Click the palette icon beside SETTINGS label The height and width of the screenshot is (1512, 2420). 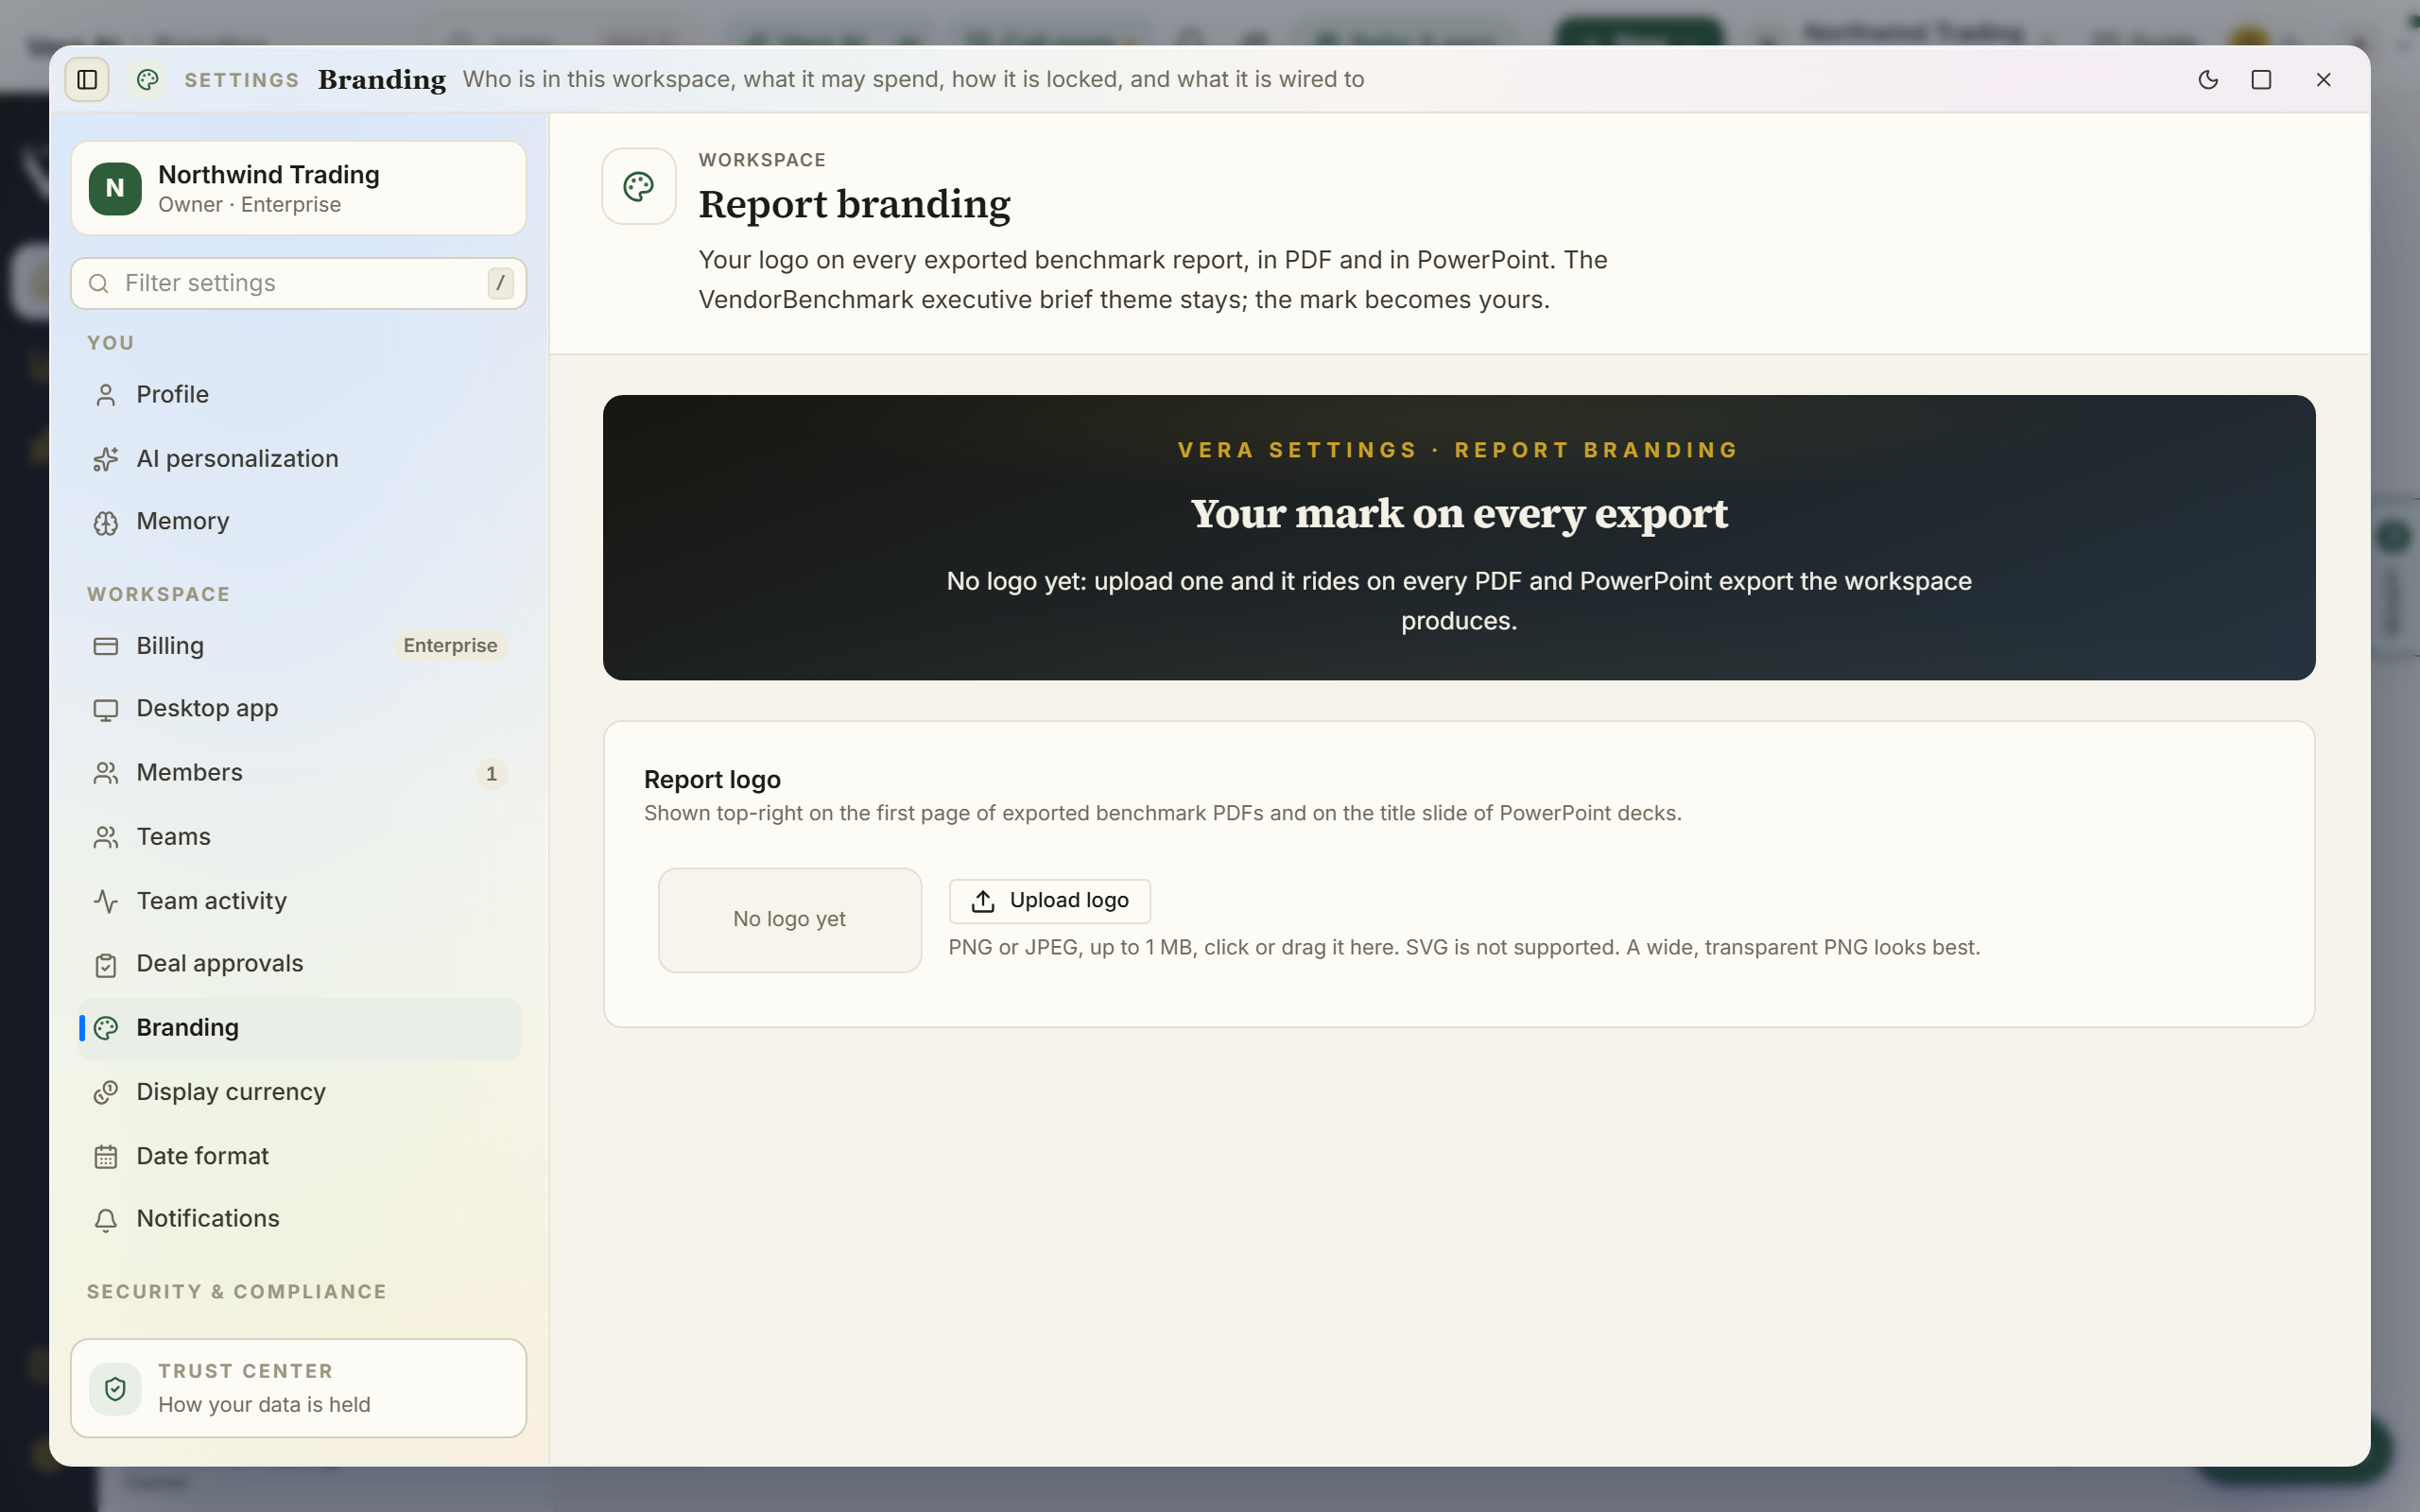148,79
